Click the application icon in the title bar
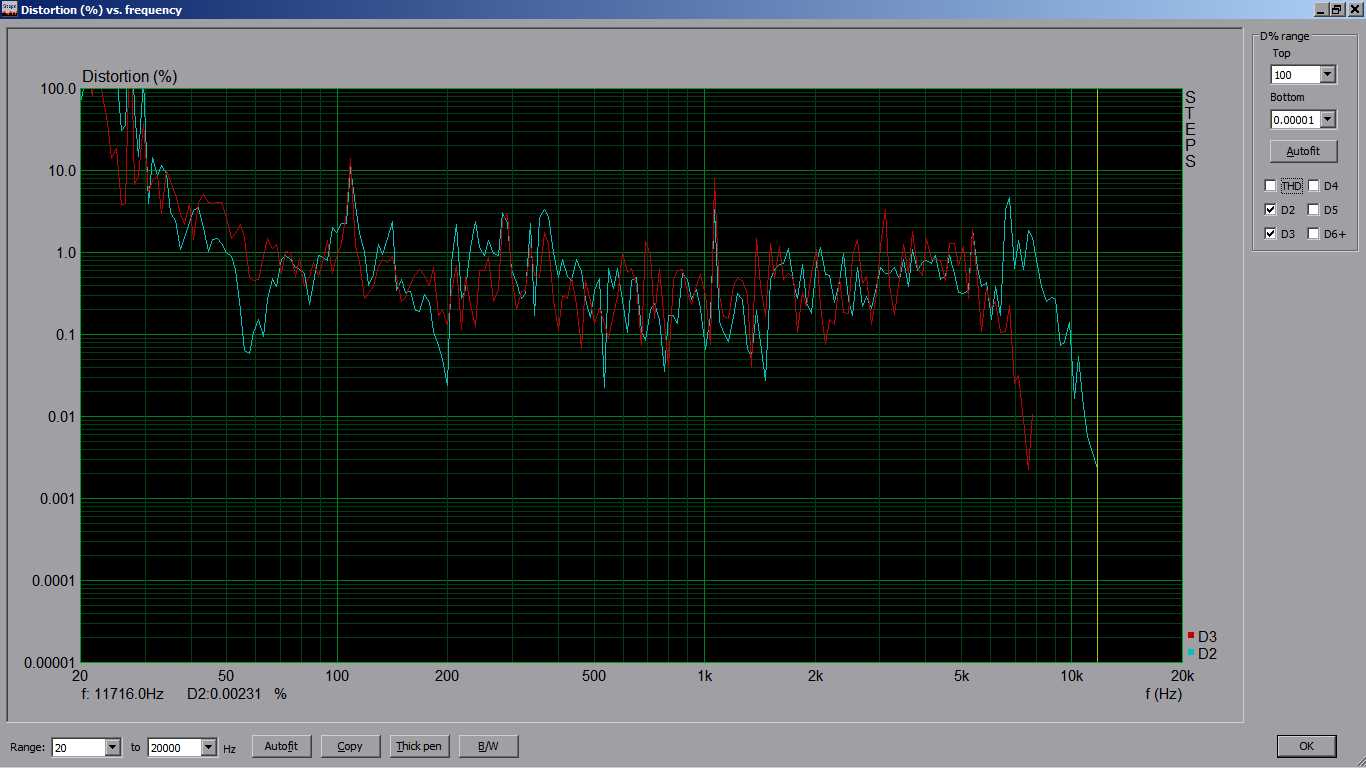Image resolution: width=1366 pixels, height=768 pixels. (10, 9)
